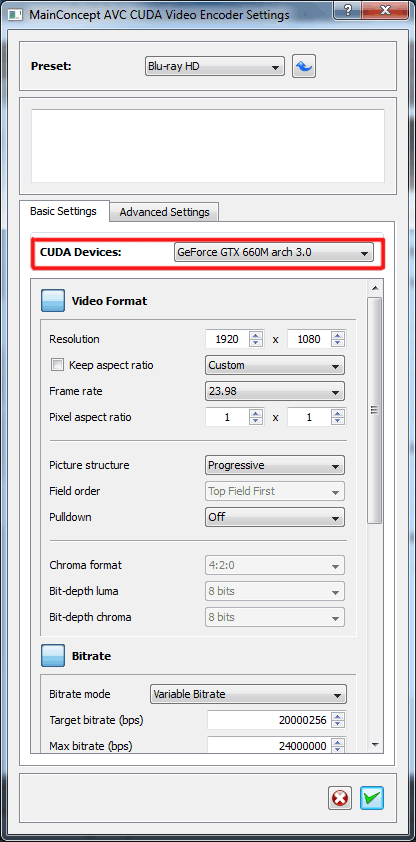This screenshot has width=416, height=842.
Task: Open the Bit-depth chroma dropdown
Action: point(275,617)
